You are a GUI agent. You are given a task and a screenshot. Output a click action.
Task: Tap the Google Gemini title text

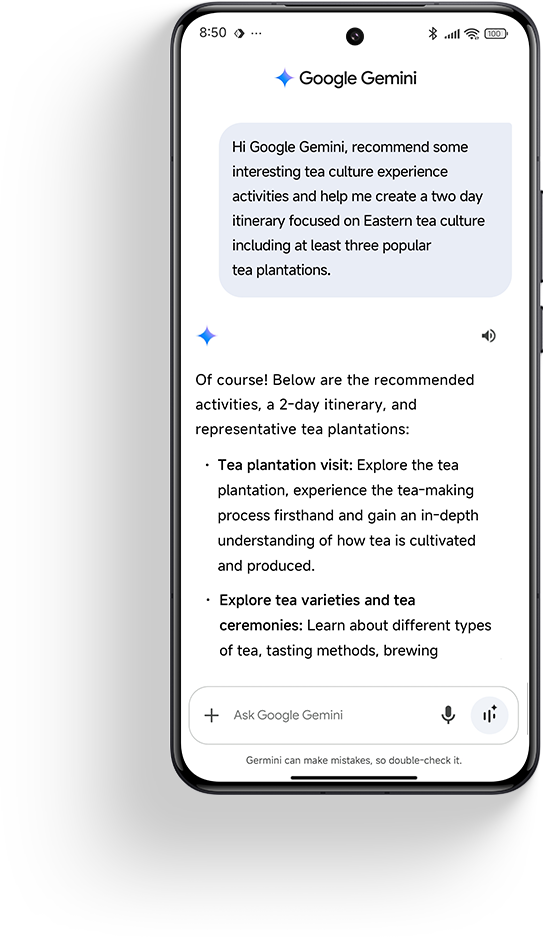click(358, 78)
